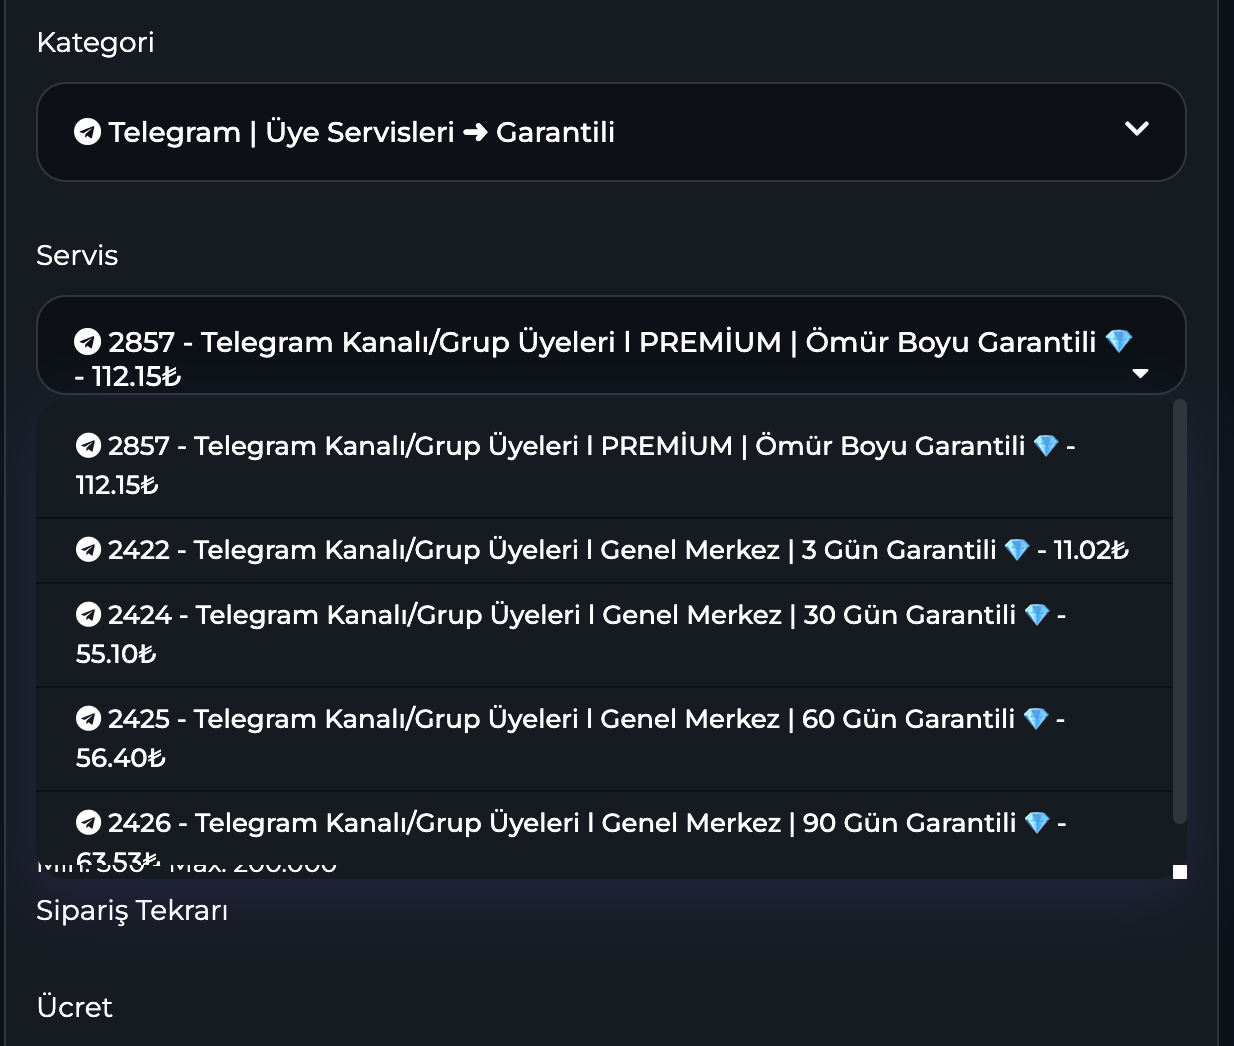Click Telegram icon beside option 2857 in list
The image size is (1234, 1046).
click(x=89, y=446)
